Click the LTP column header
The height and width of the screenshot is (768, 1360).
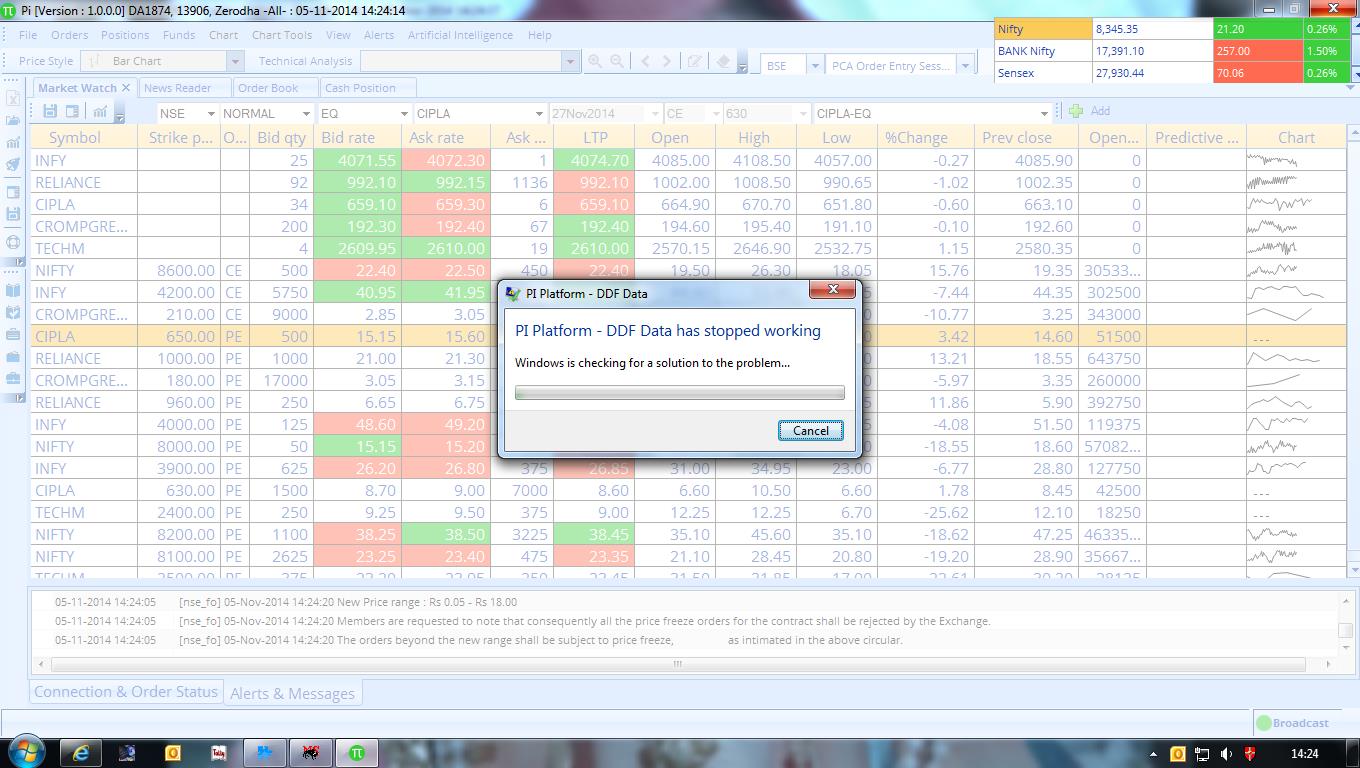(595, 138)
